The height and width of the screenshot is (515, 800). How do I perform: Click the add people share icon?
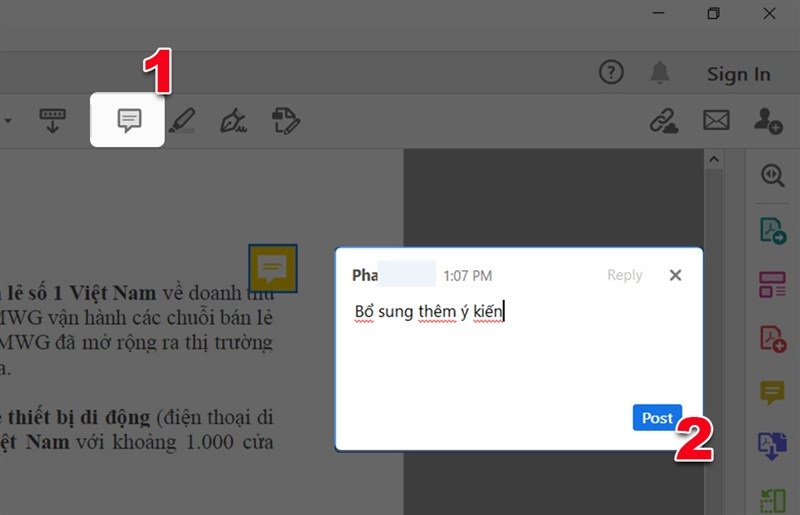coord(768,120)
